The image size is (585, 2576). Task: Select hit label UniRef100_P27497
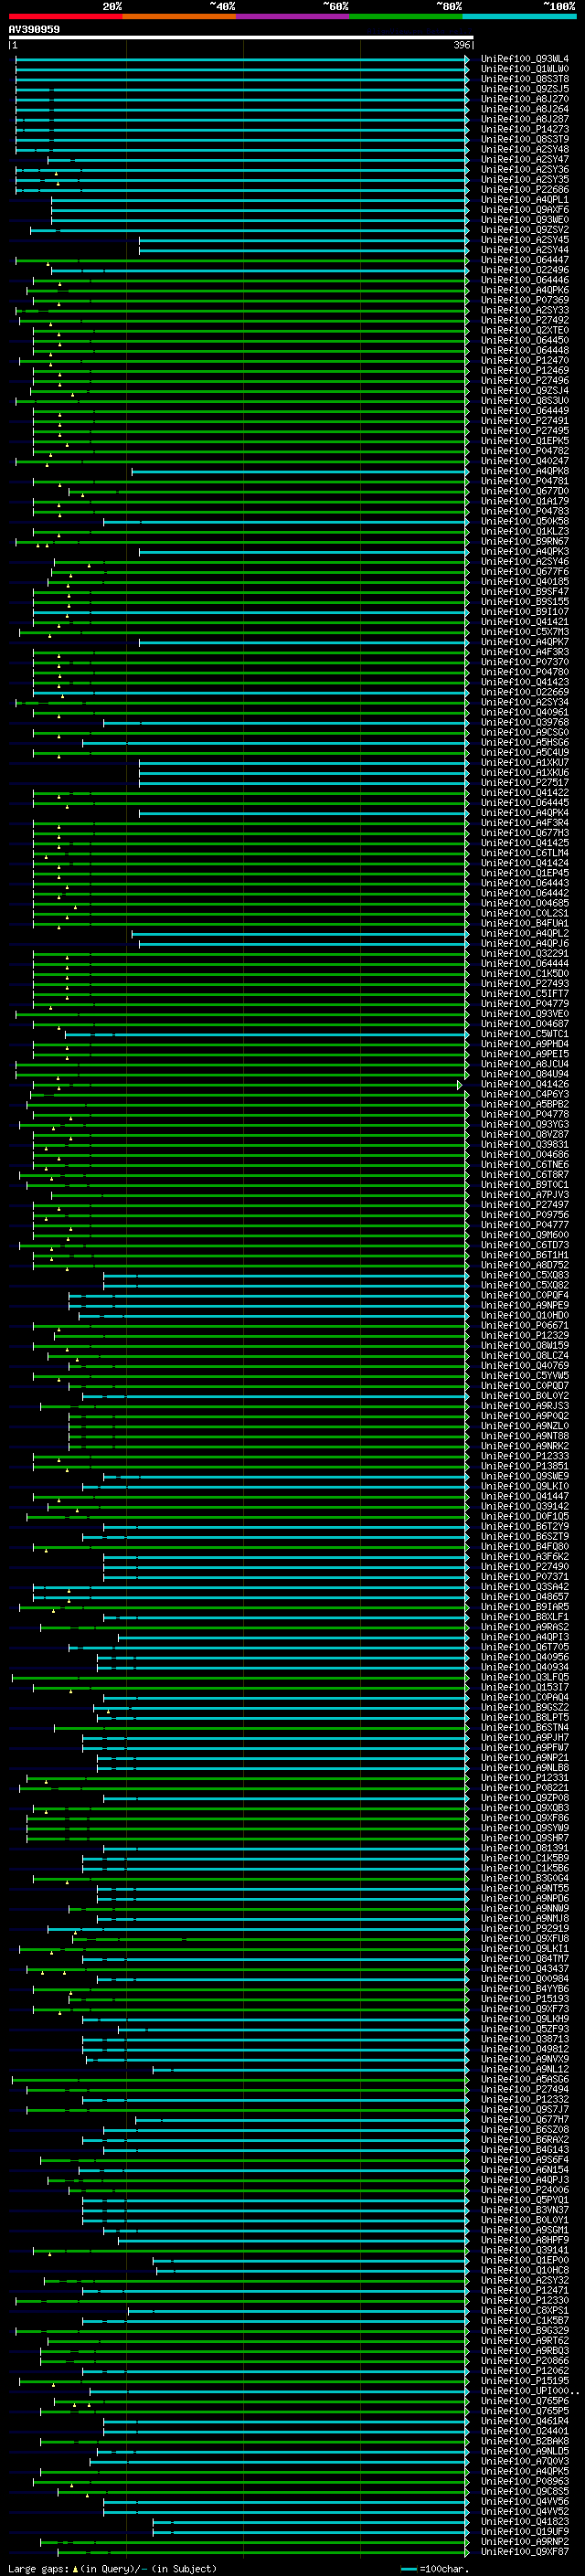(525, 1205)
